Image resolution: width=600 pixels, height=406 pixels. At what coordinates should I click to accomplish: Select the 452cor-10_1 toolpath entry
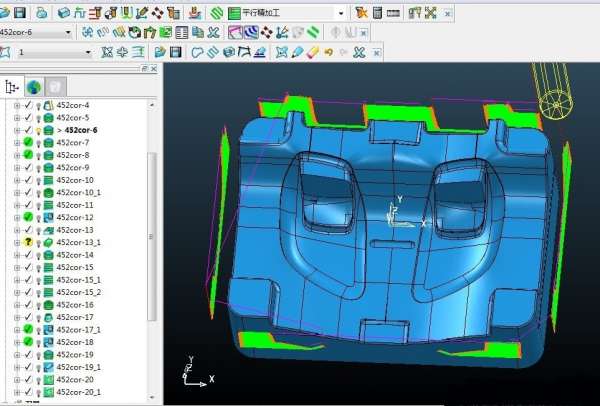point(78,192)
